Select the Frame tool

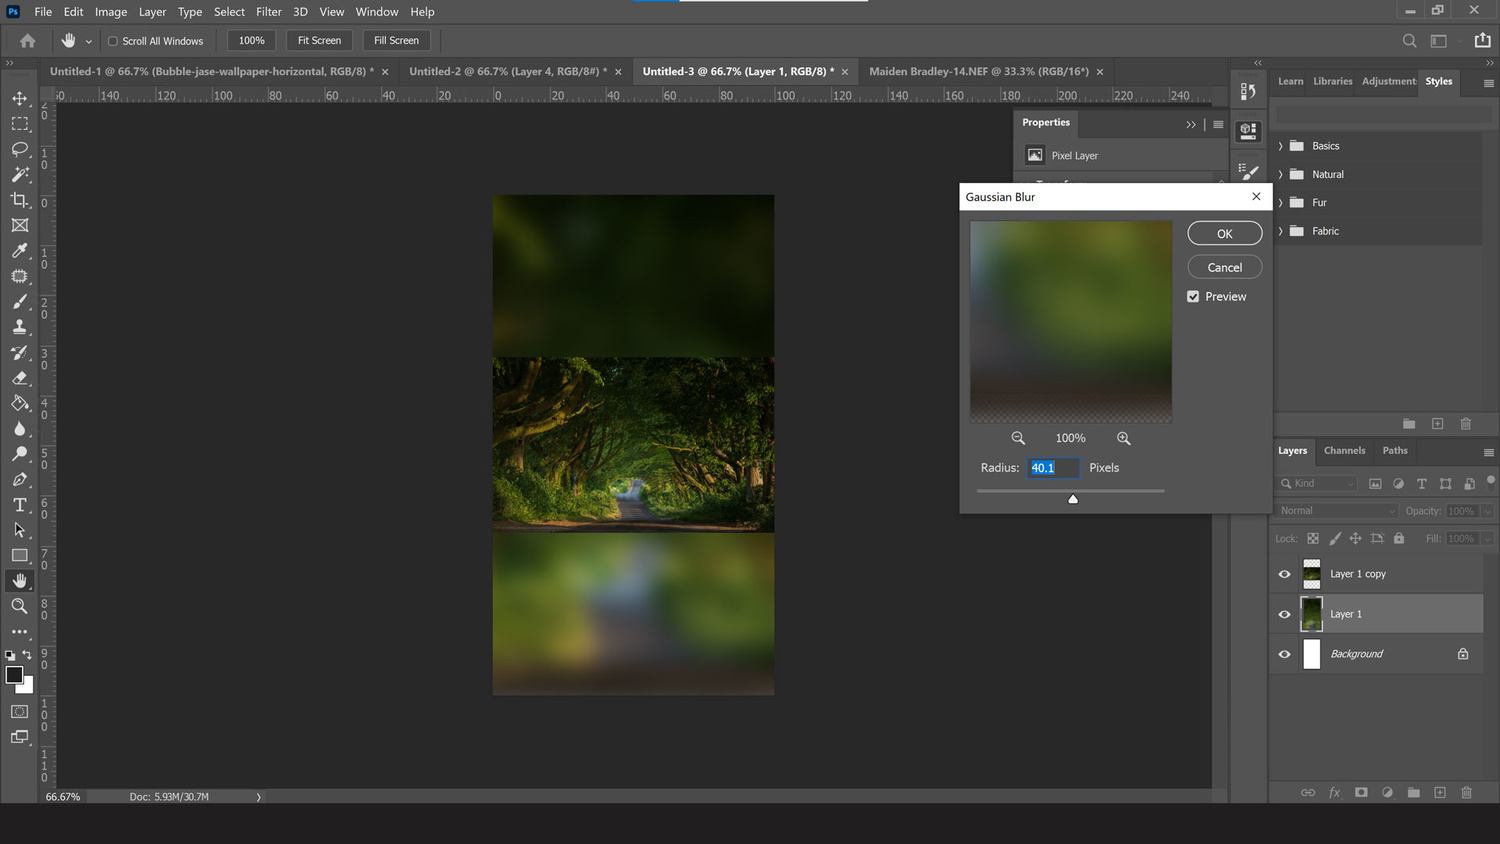click(x=19, y=225)
